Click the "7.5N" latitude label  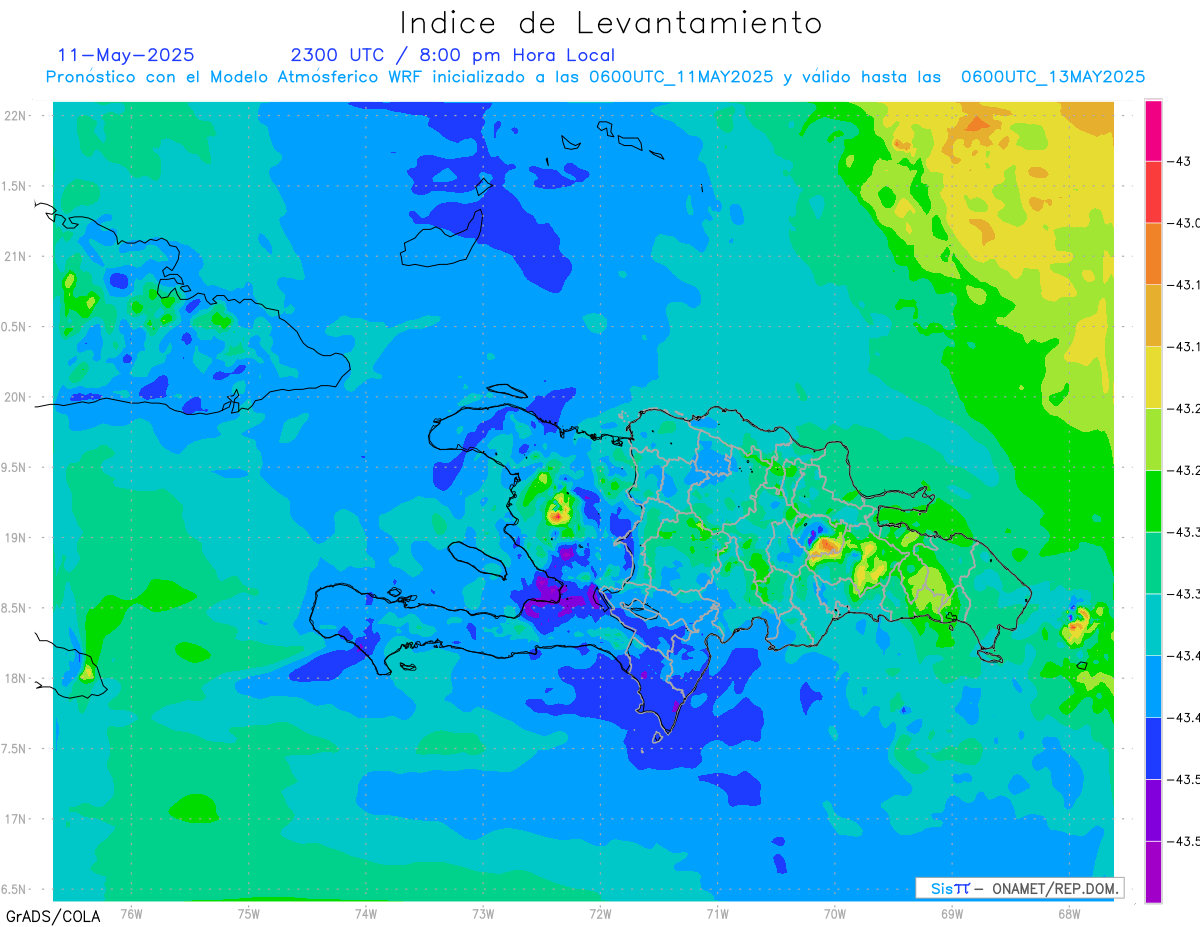(x=15, y=749)
